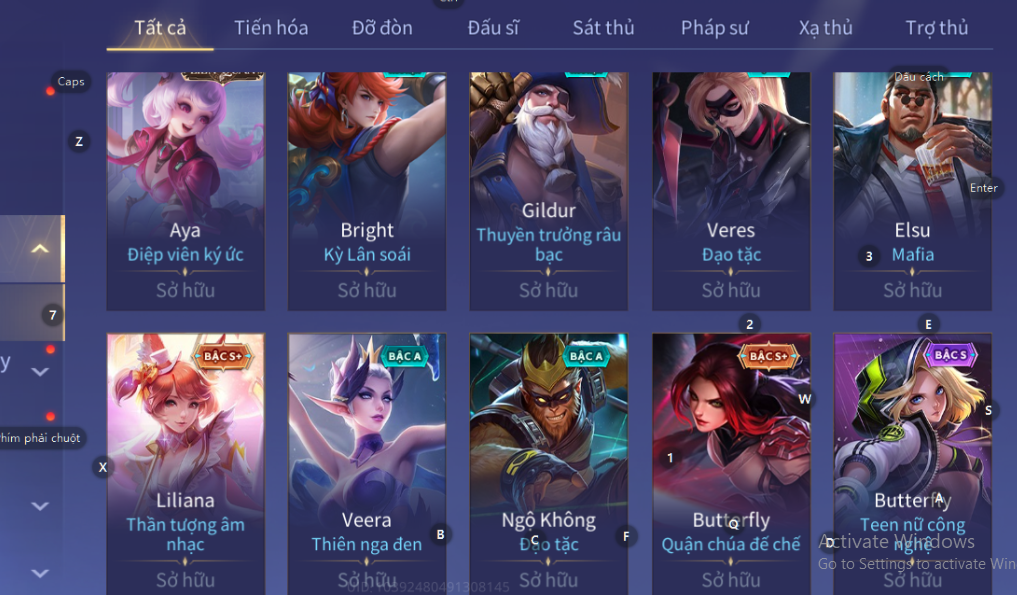1017x595 pixels.
Task: Choose the Gildur Thuyền trưởng râu bạc skin
Action: click(x=549, y=191)
